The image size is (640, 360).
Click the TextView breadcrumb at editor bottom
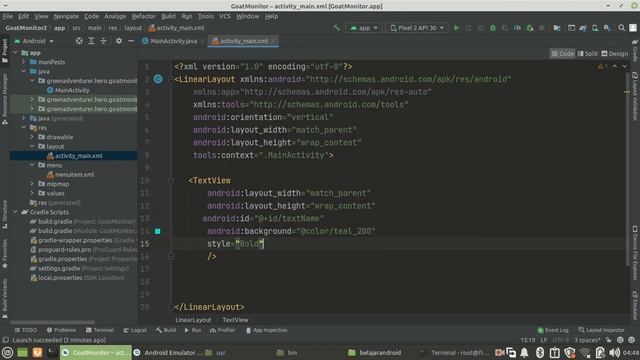[235, 320]
